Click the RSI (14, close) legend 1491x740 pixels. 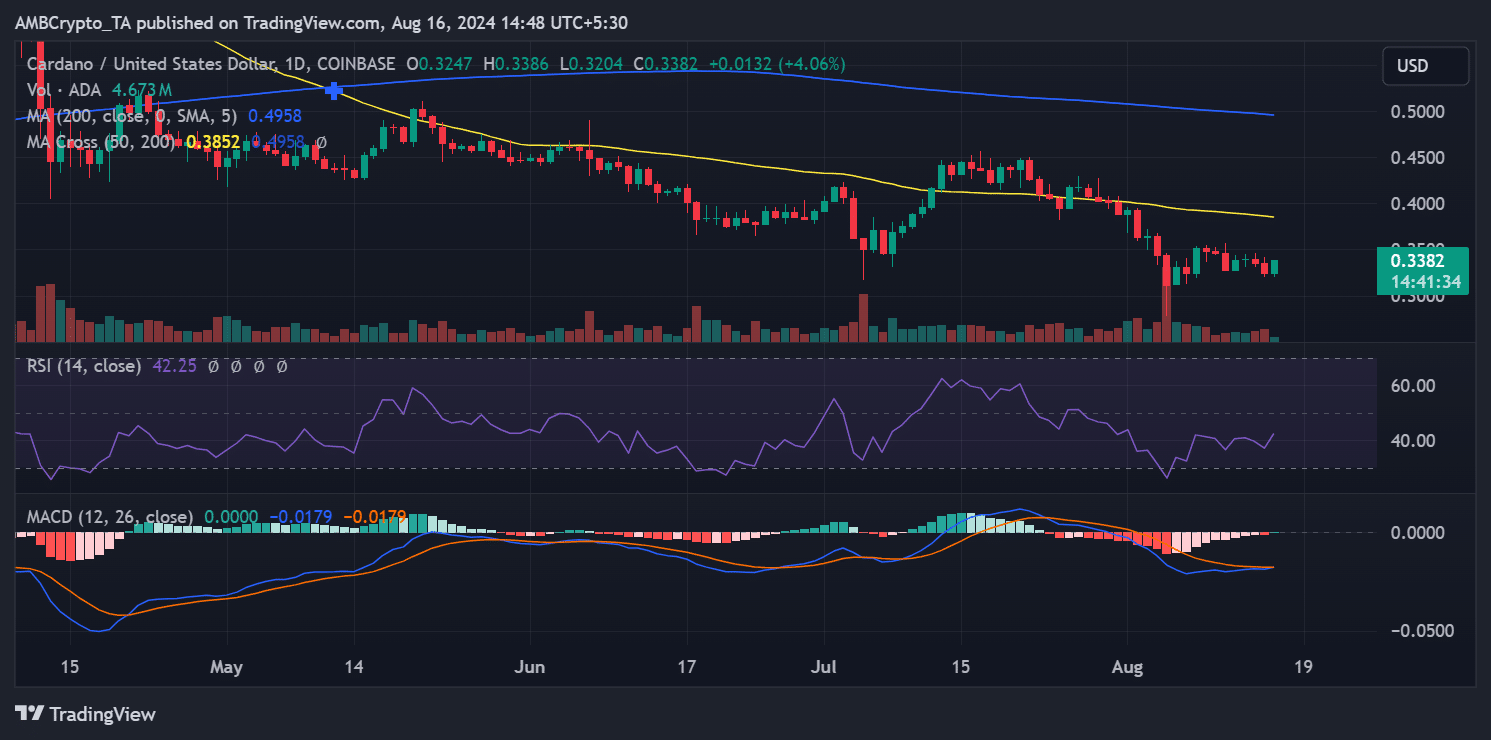(x=84, y=366)
